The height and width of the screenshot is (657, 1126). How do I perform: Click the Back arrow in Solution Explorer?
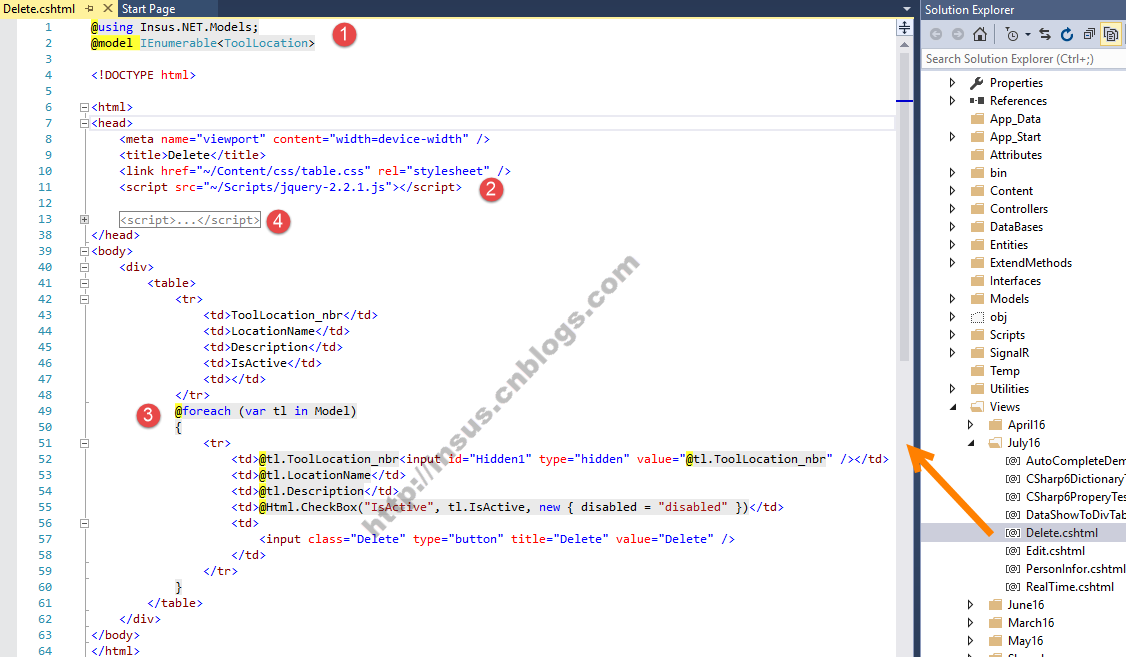click(936, 34)
